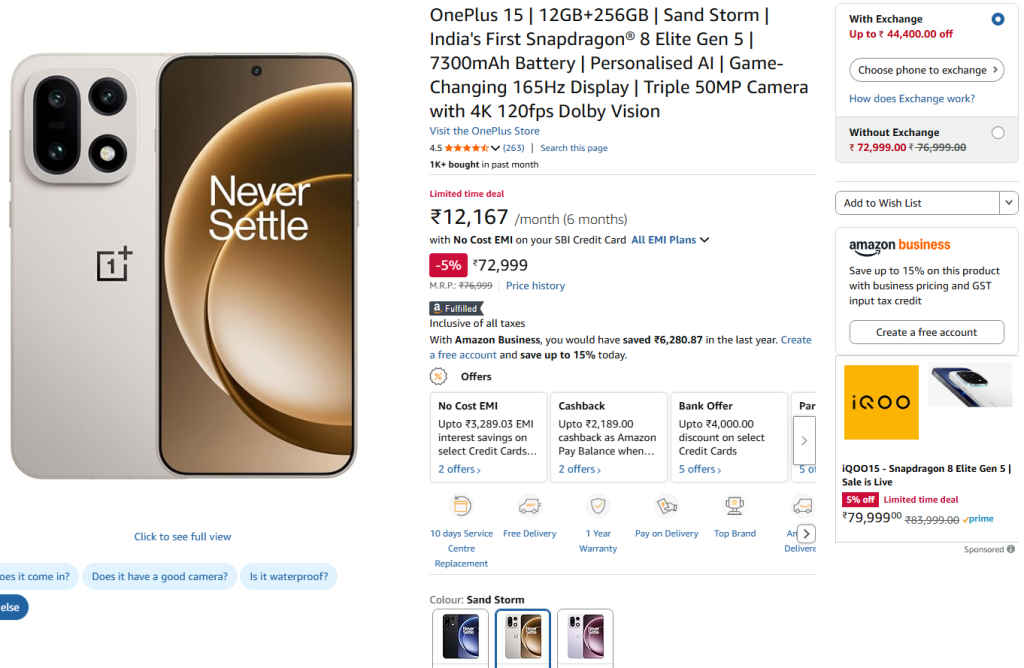
Task: Click the Fulfilled badge
Action: (x=456, y=308)
